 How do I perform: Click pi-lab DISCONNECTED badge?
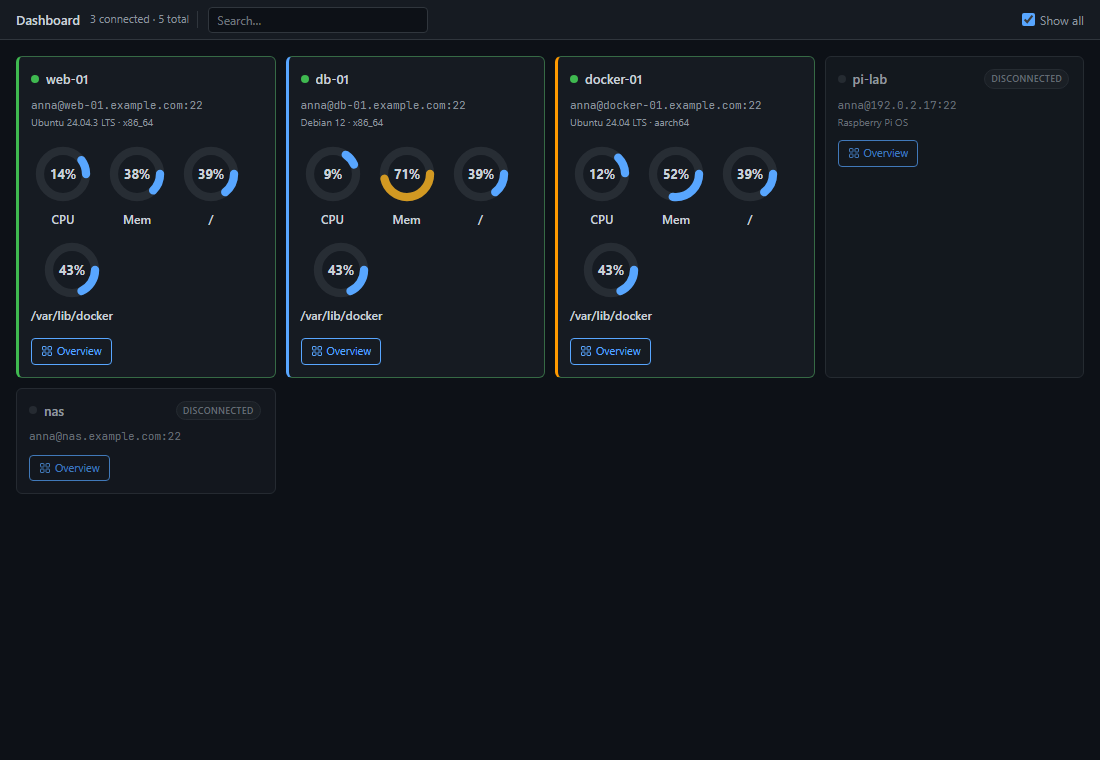[x=1026, y=79]
